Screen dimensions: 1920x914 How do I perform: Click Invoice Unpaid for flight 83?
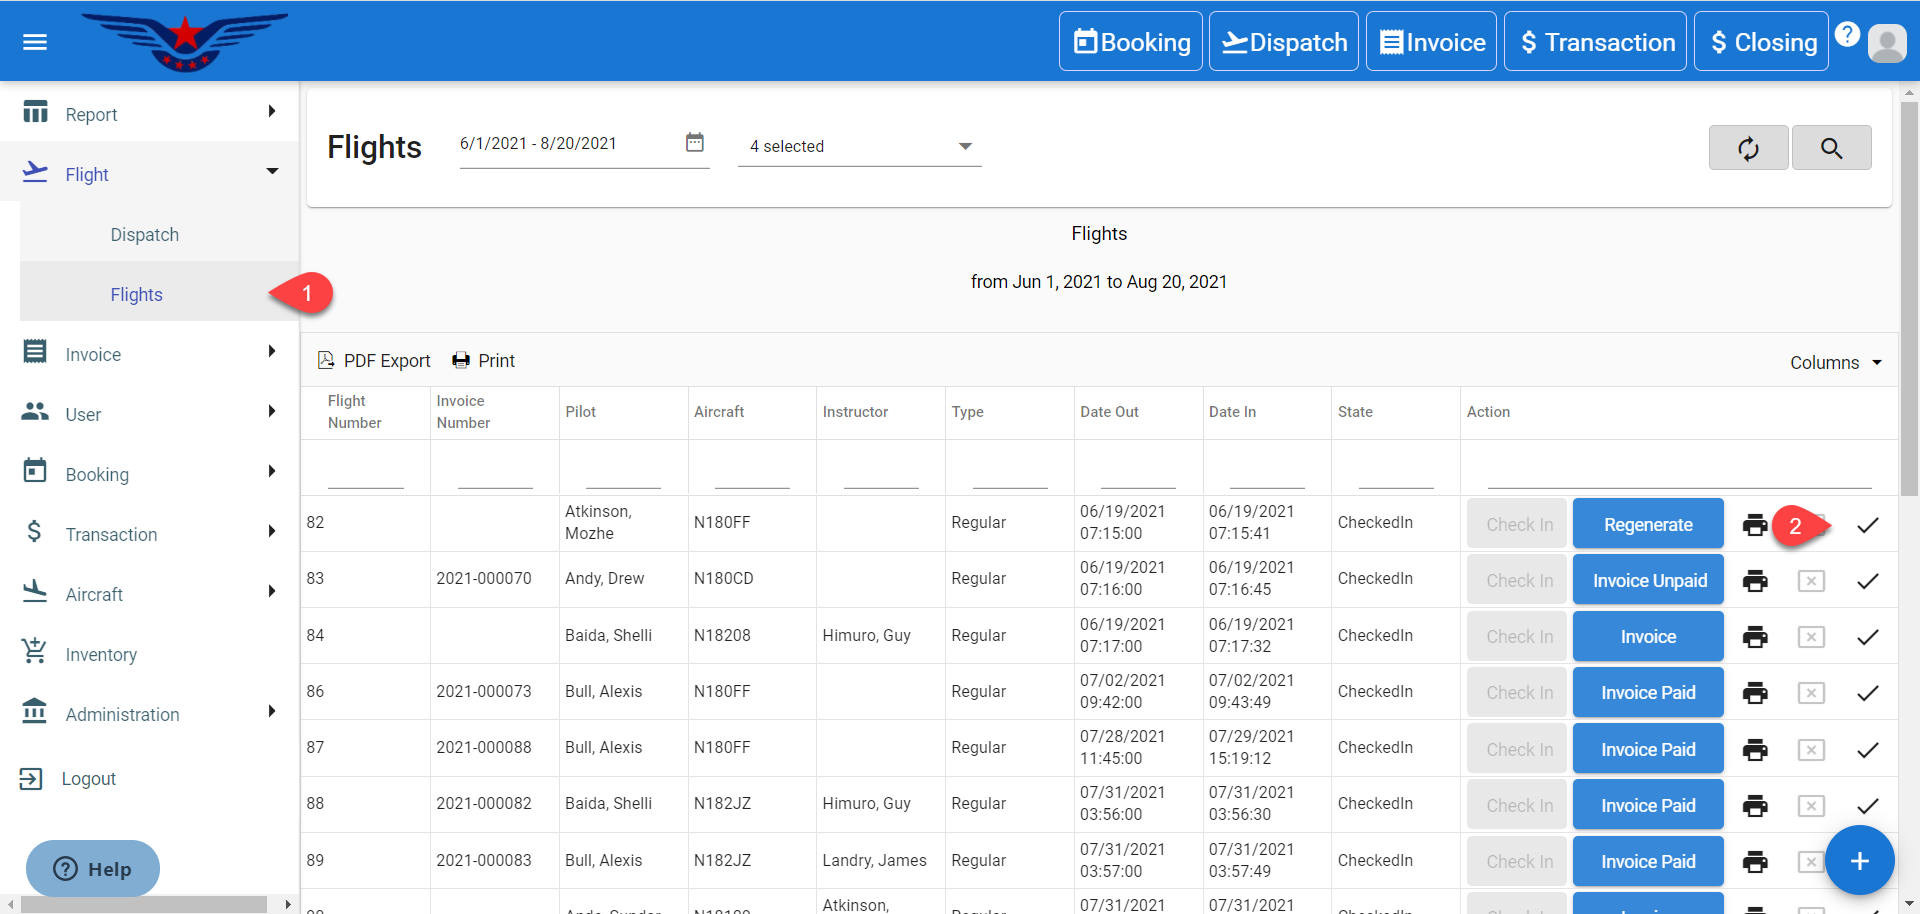click(x=1648, y=581)
